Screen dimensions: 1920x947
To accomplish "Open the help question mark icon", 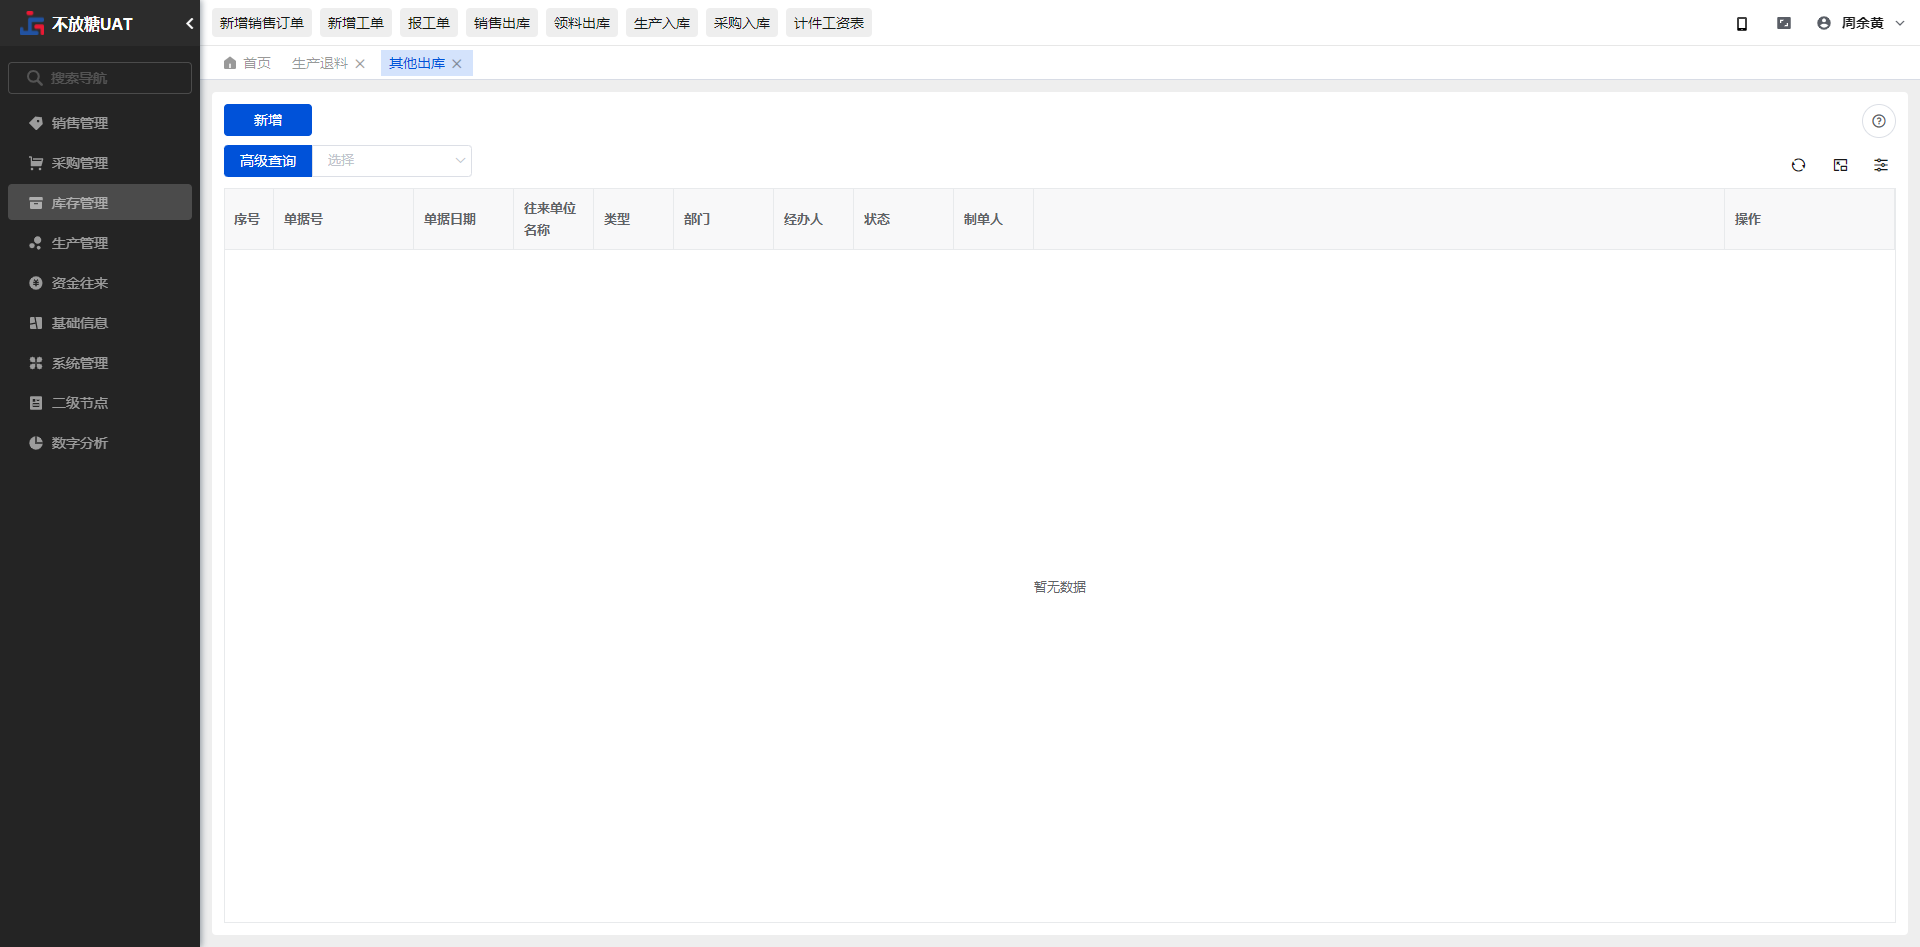I will (1879, 121).
